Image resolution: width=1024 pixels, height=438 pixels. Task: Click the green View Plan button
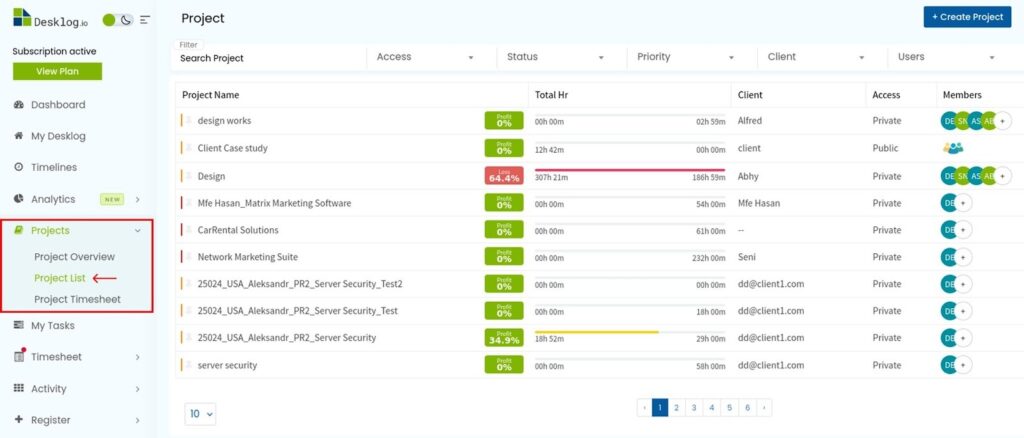57,71
